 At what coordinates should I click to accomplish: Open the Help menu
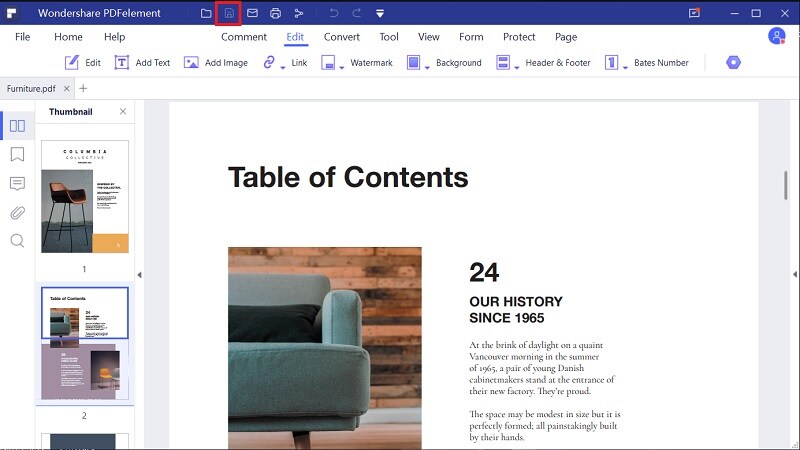115,37
